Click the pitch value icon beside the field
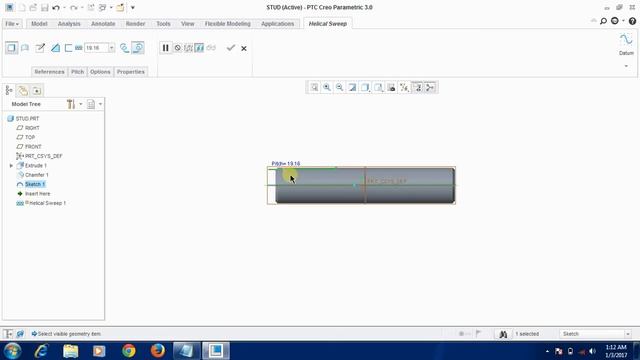Screen dimensions: 640x360 (78, 48)
